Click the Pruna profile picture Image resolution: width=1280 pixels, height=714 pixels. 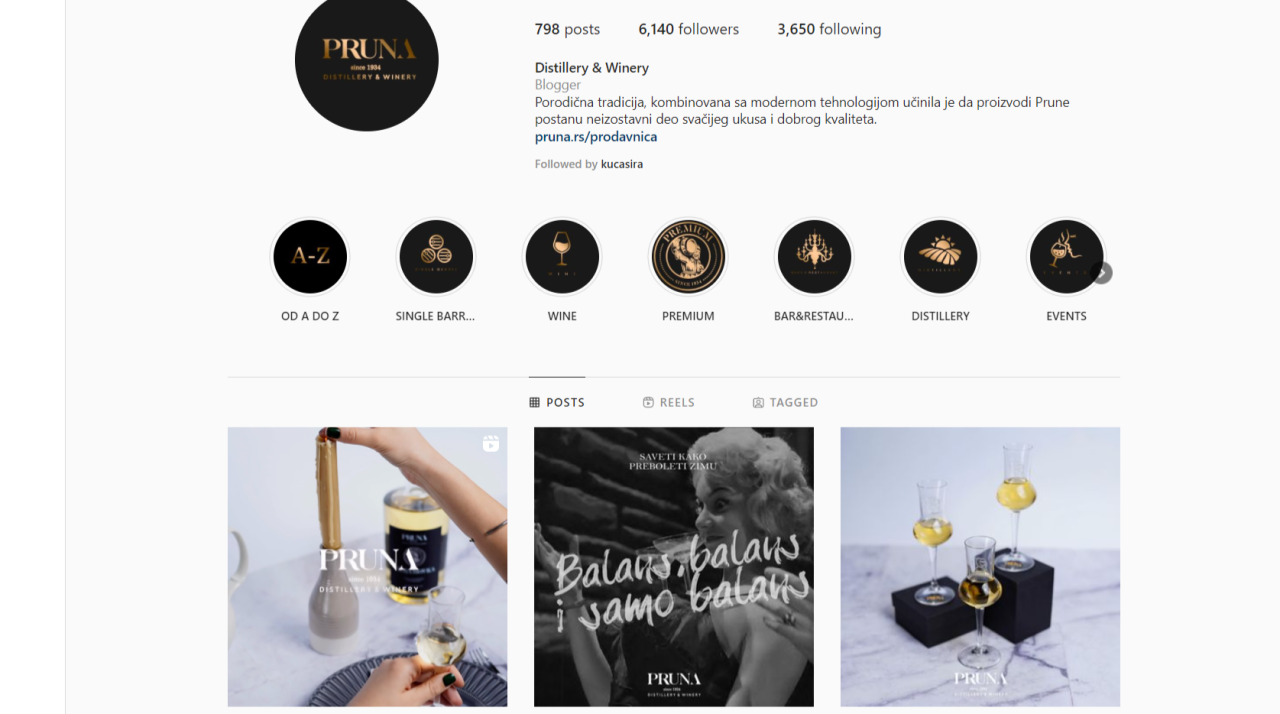pyautogui.click(x=367, y=60)
